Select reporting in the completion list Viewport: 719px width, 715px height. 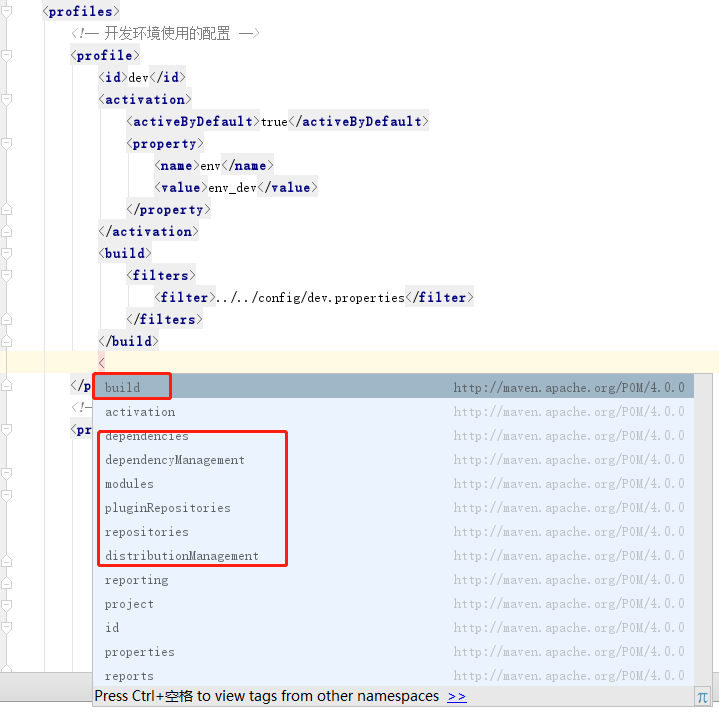tap(393, 580)
